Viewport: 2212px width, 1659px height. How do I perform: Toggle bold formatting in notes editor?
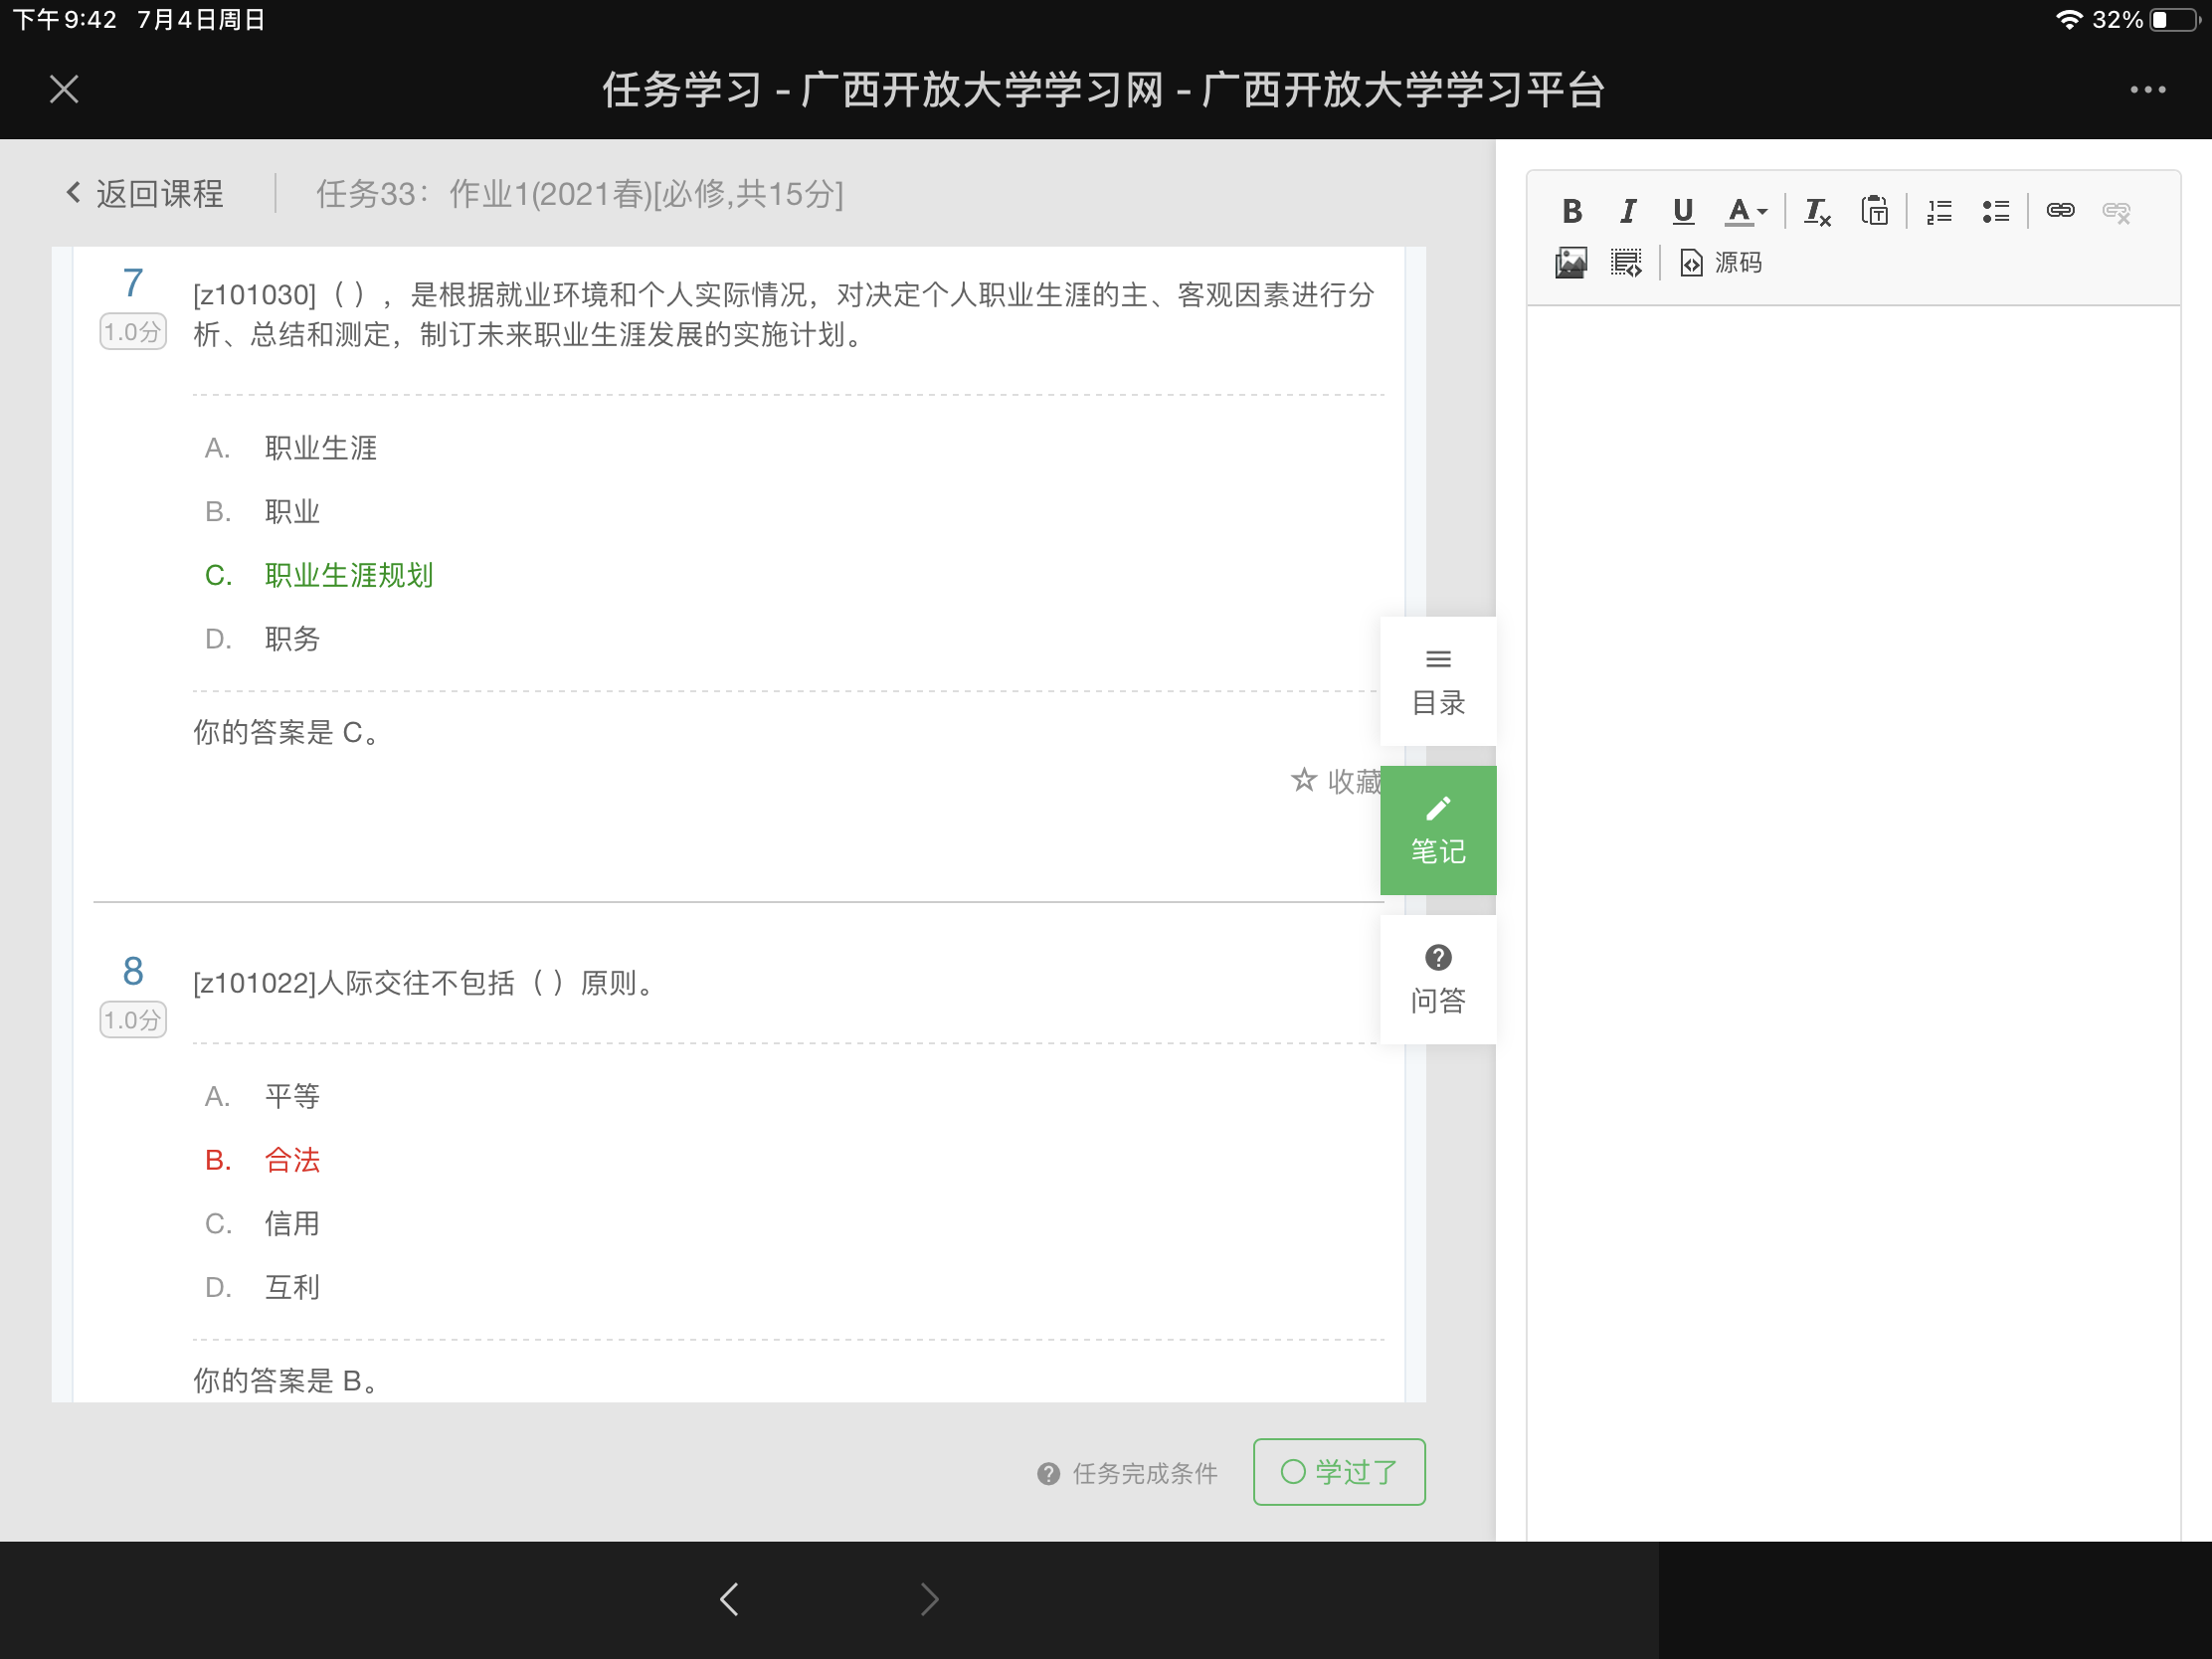1571,211
